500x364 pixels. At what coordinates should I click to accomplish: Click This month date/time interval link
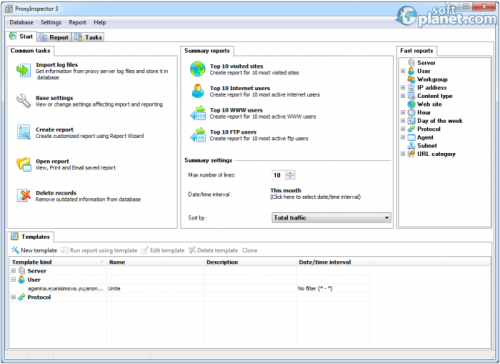pyautogui.click(x=286, y=190)
